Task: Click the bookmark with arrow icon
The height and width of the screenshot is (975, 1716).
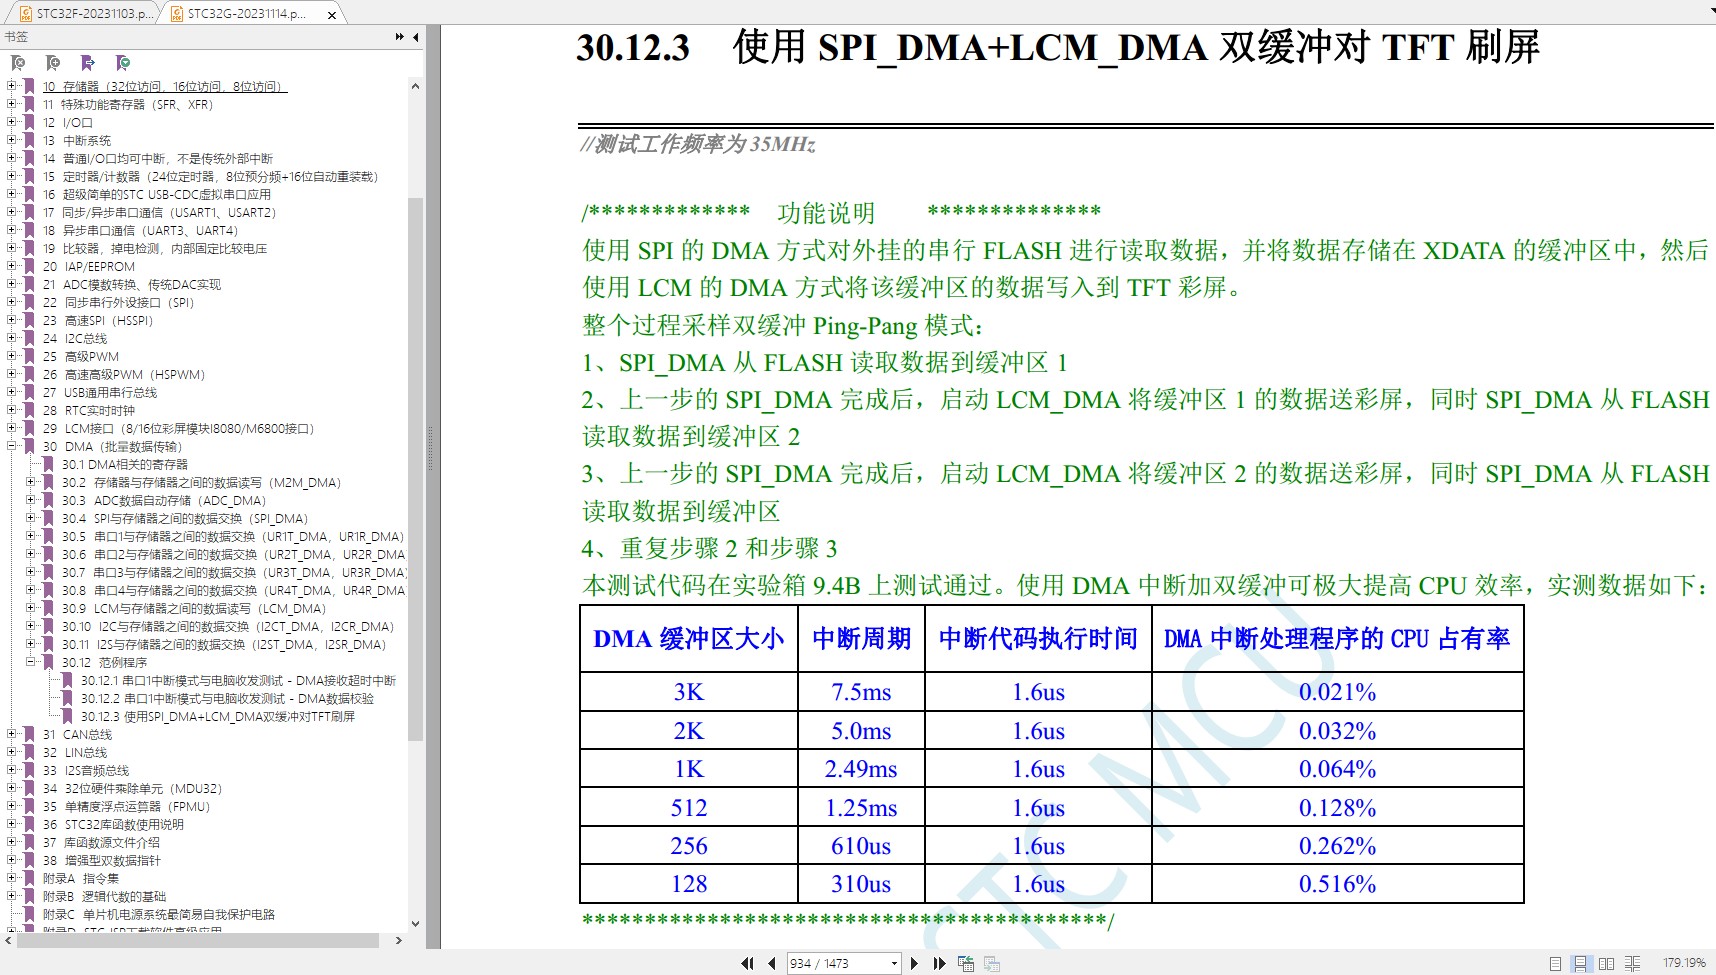Action: (x=88, y=63)
